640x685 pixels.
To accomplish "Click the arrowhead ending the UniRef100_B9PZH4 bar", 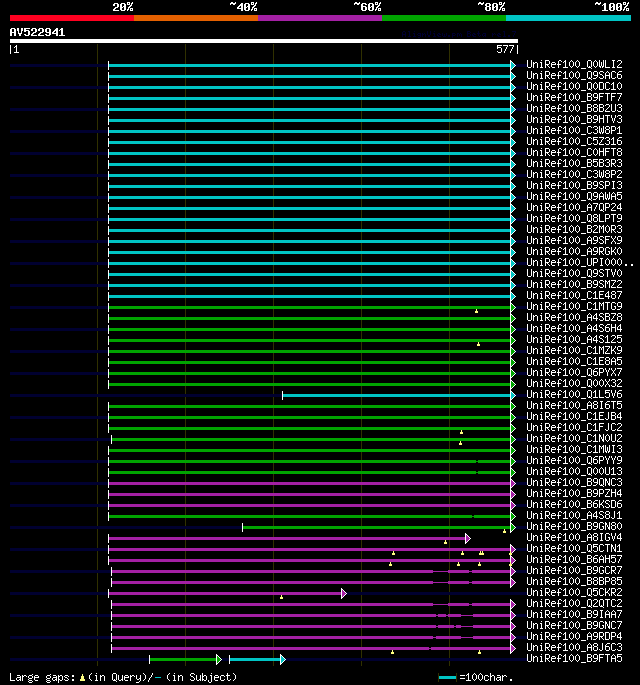I will pyautogui.click(x=513, y=495).
